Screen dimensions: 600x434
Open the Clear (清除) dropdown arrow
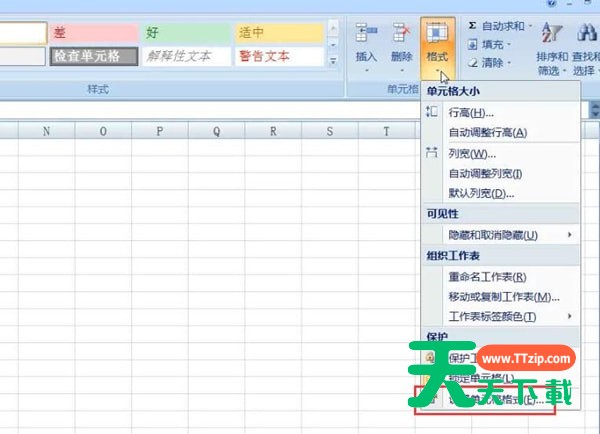509,63
